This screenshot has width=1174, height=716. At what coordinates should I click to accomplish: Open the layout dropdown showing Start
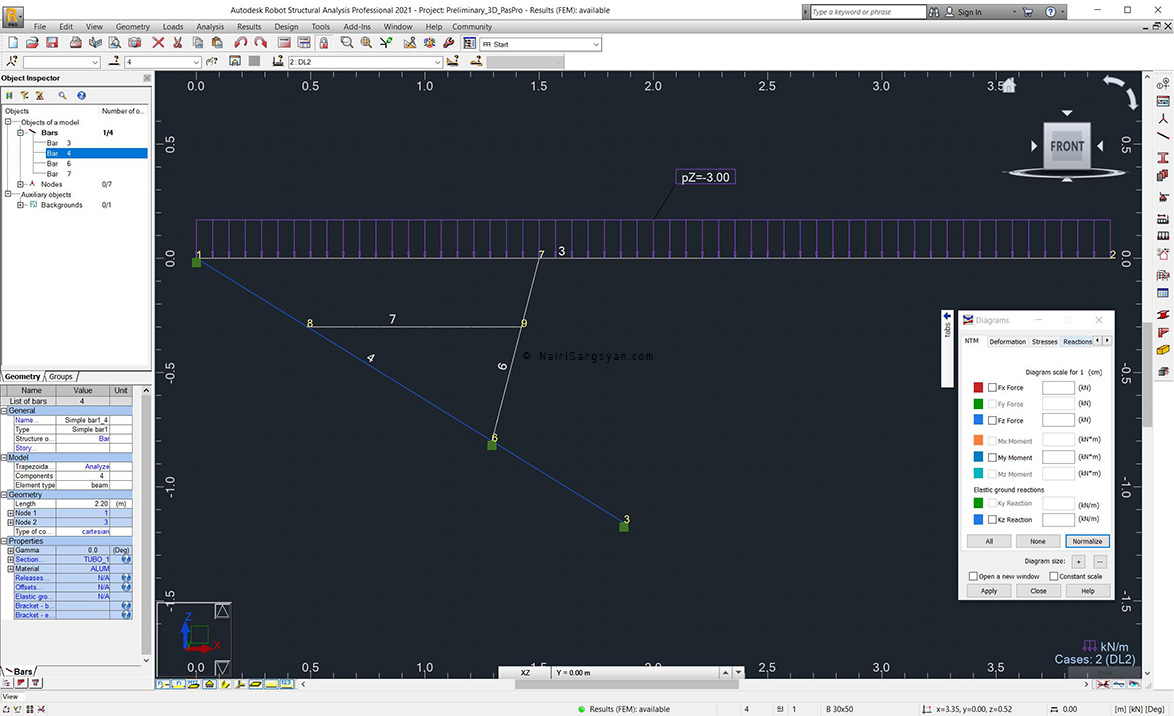(540, 44)
